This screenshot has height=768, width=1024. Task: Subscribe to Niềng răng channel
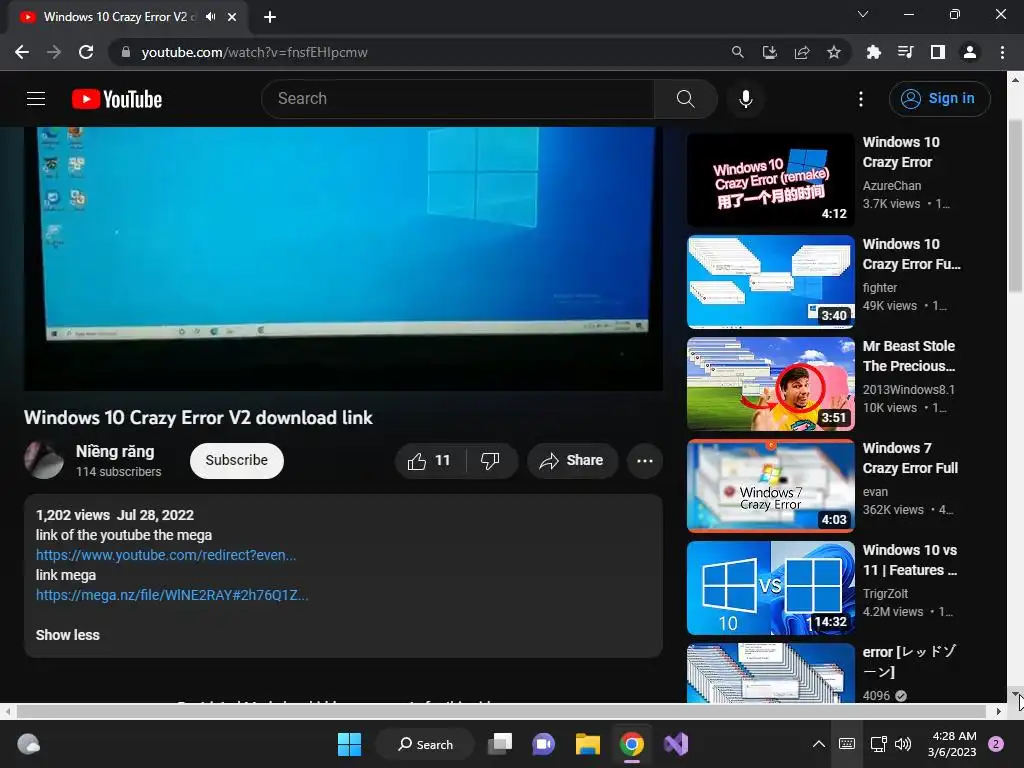click(x=236, y=460)
